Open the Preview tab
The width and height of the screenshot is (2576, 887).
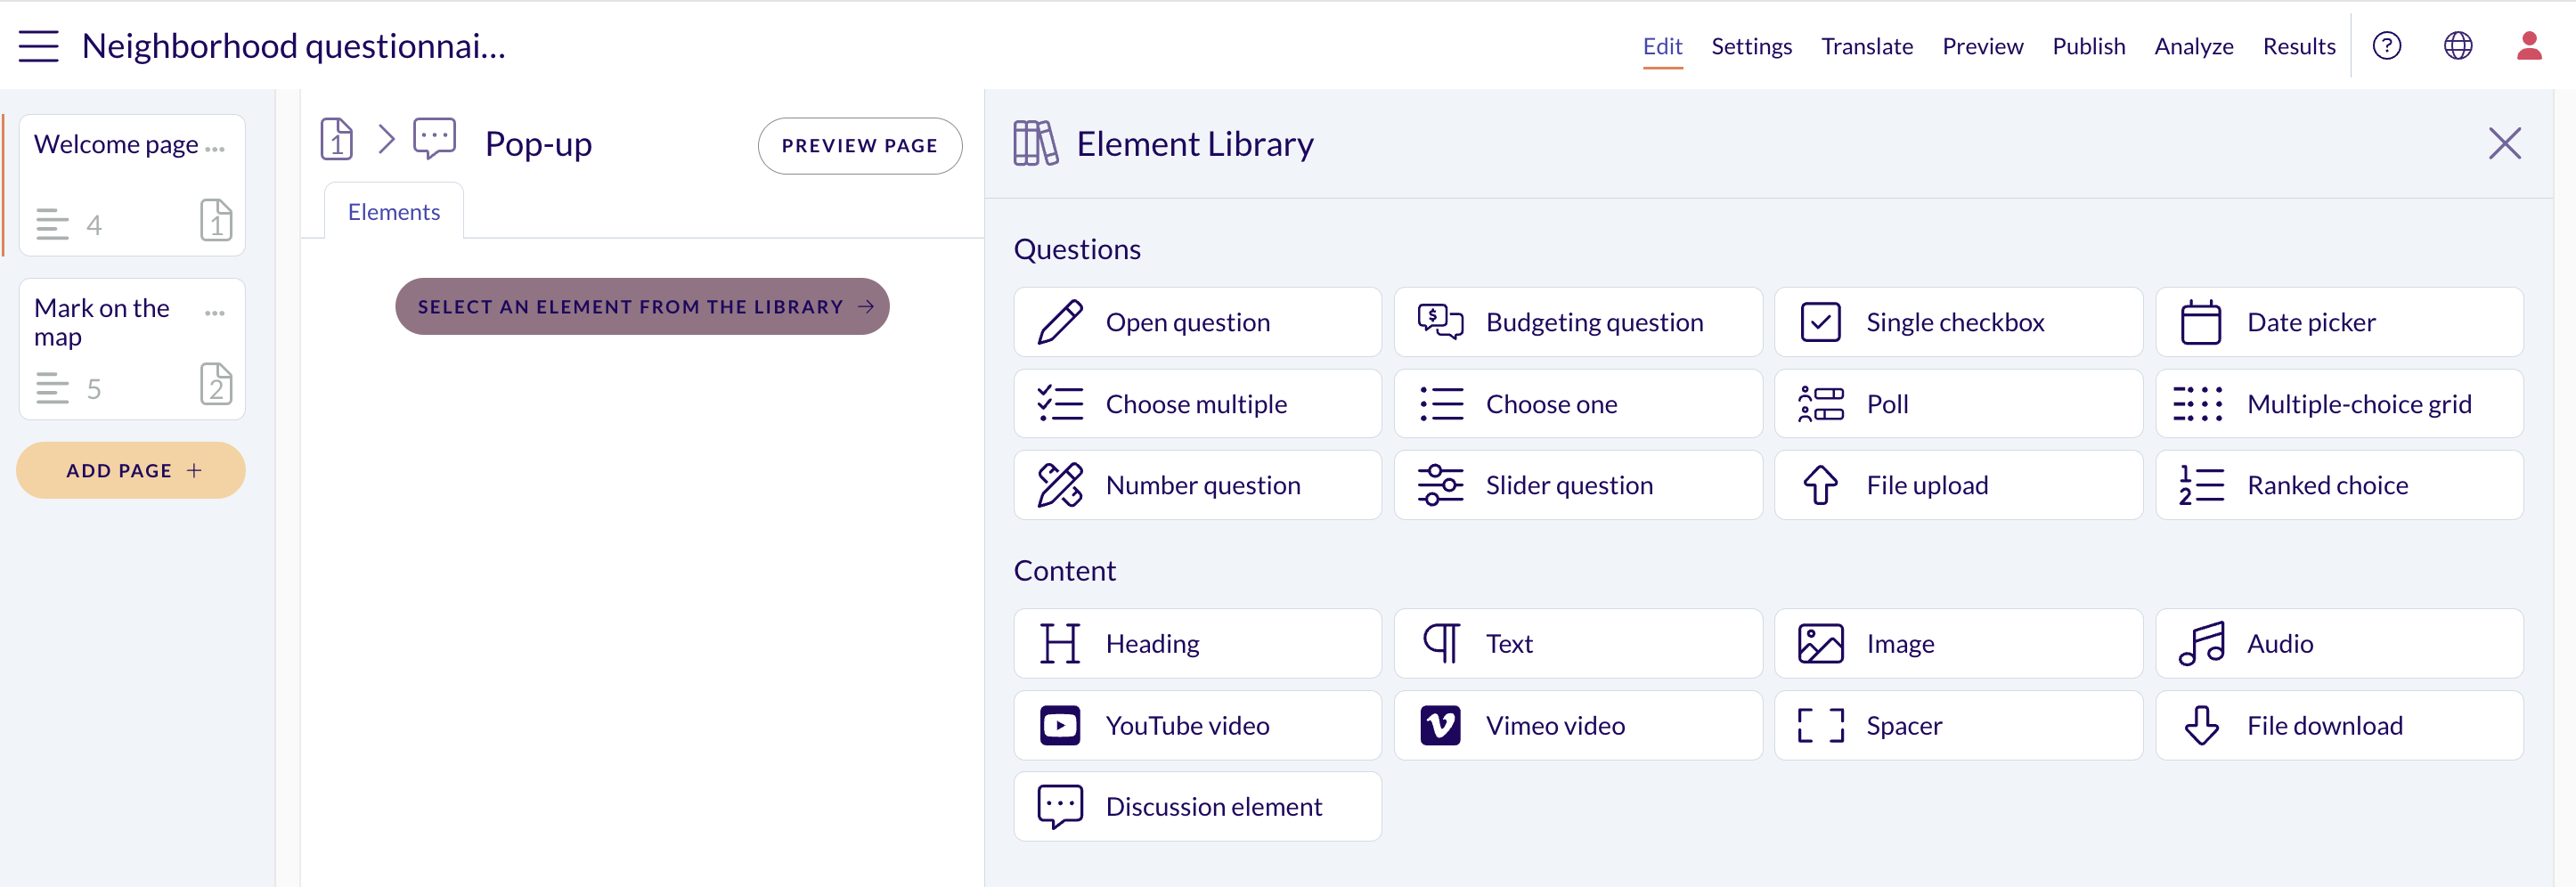pos(1982,46)
